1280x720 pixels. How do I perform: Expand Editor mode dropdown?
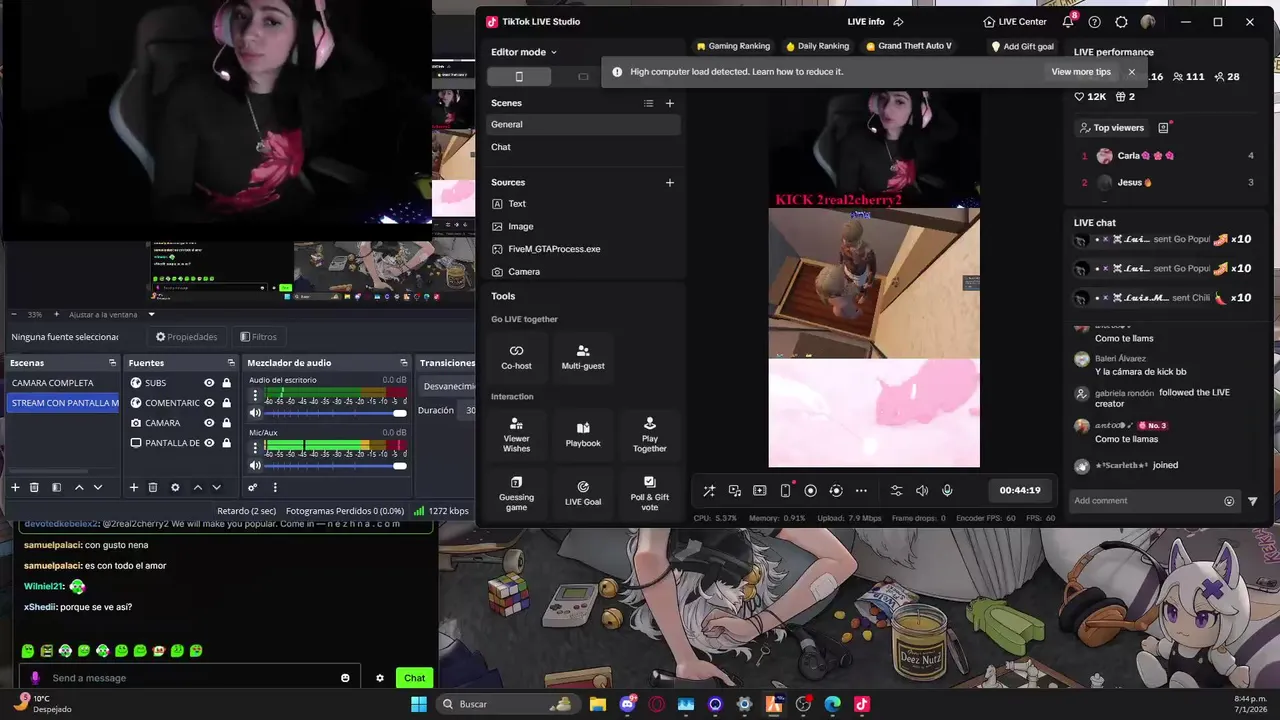point(524,52)
